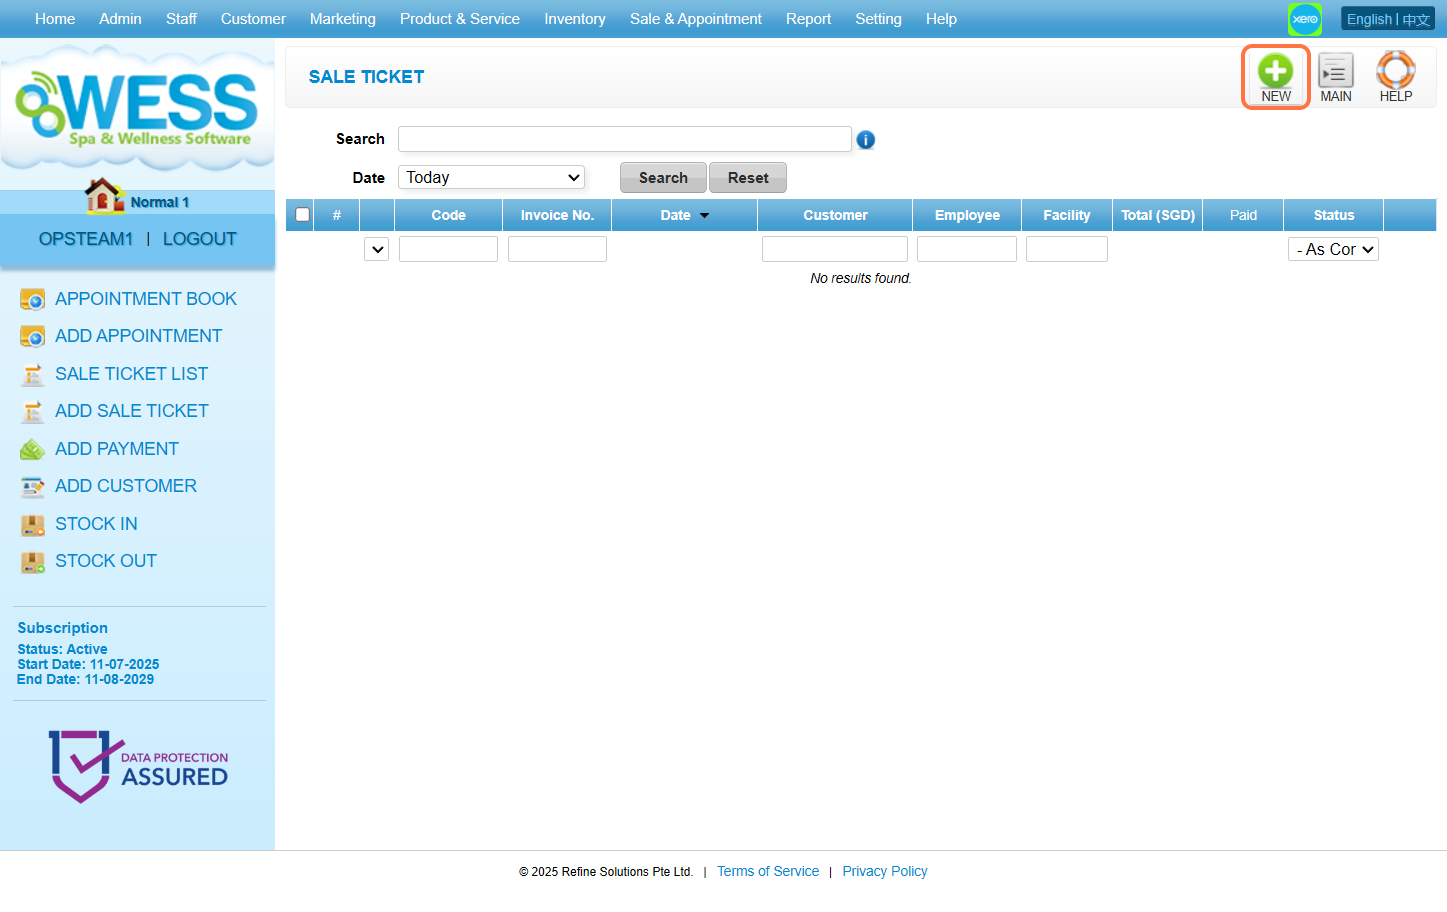Click the Stock In sidebar icon
The height and width of the screenshot is (912, 1447).
[x=33, y=525]
